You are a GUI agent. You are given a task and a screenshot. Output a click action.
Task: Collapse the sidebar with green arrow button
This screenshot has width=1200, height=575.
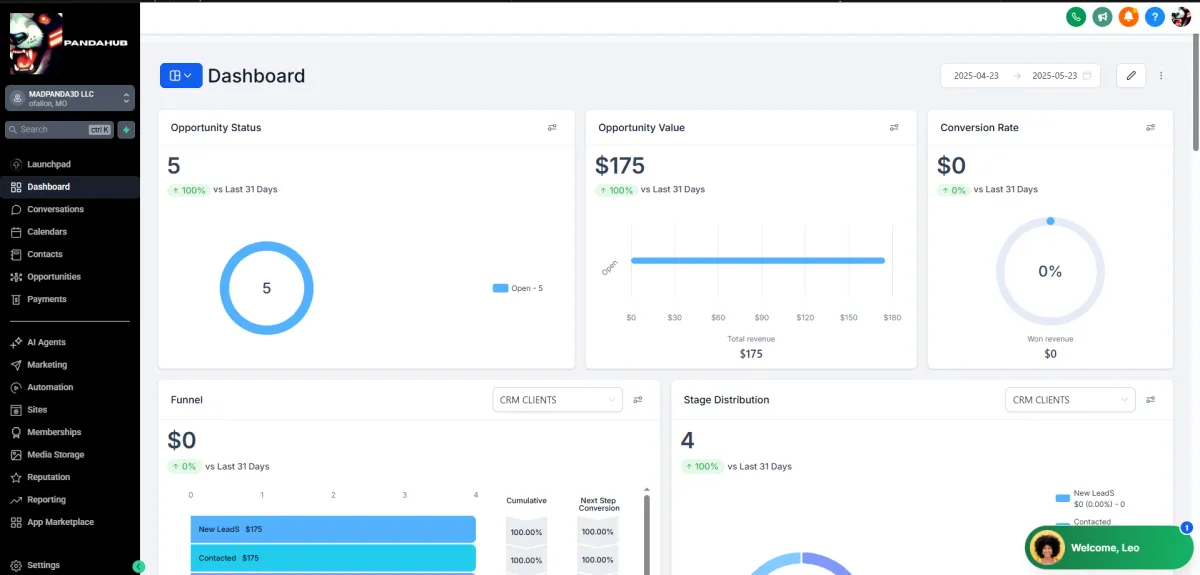point(139,567)
